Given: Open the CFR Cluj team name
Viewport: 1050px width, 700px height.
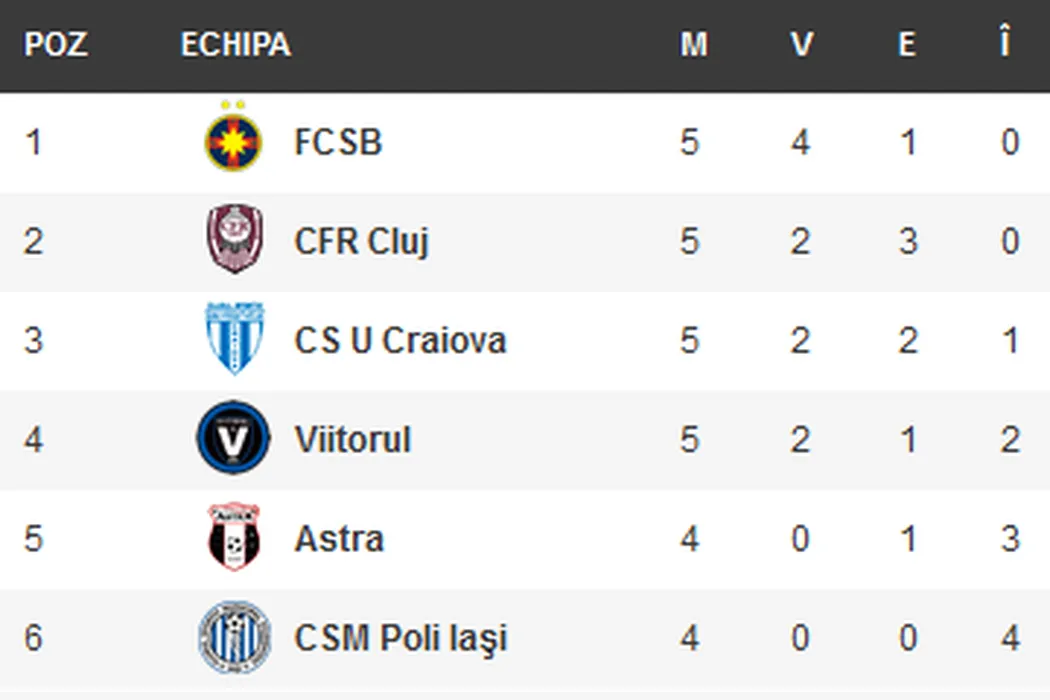Looking at the screenshot, I should click(x=362, y=242).
